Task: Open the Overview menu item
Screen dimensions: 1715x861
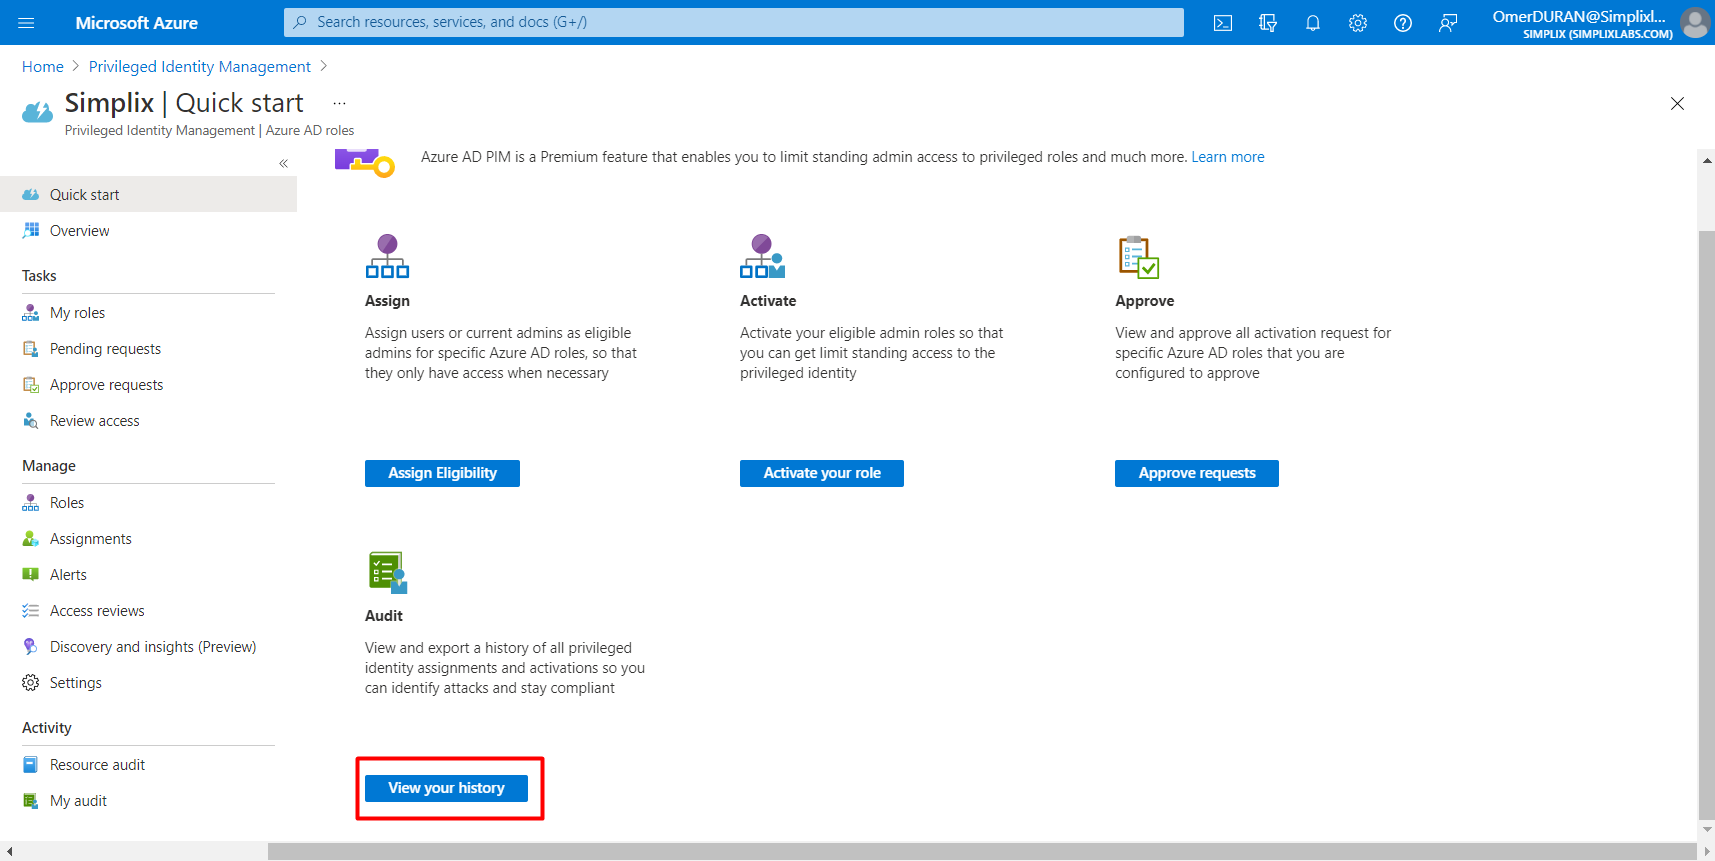Action: [148, 231]
